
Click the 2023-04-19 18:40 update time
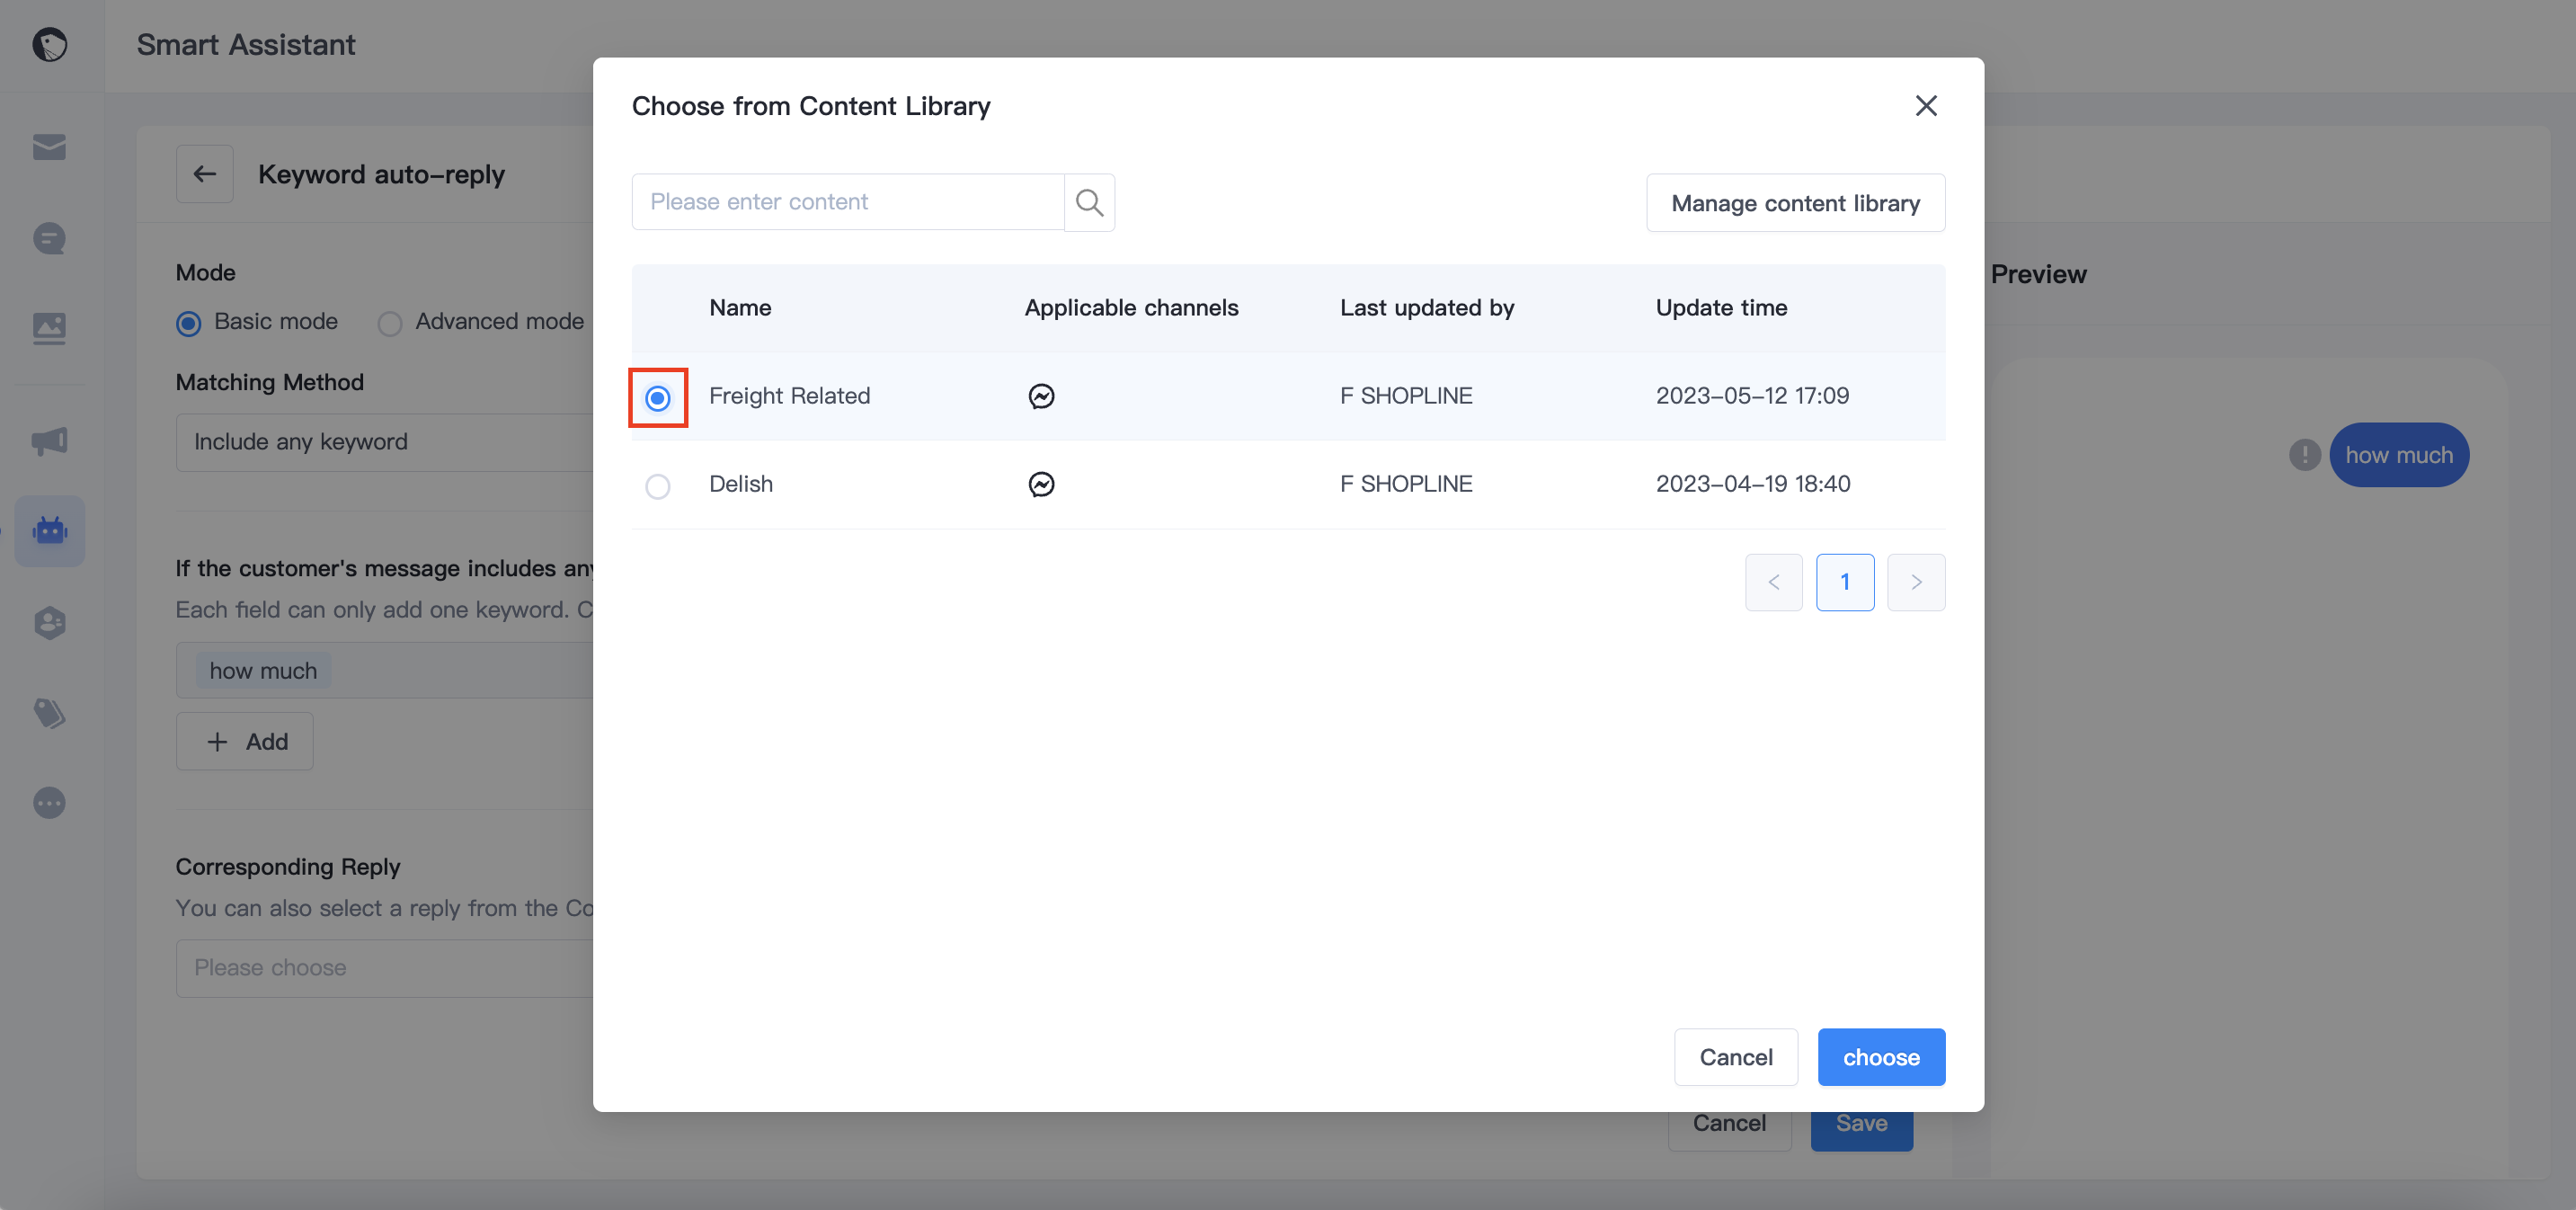[1752, 484]
